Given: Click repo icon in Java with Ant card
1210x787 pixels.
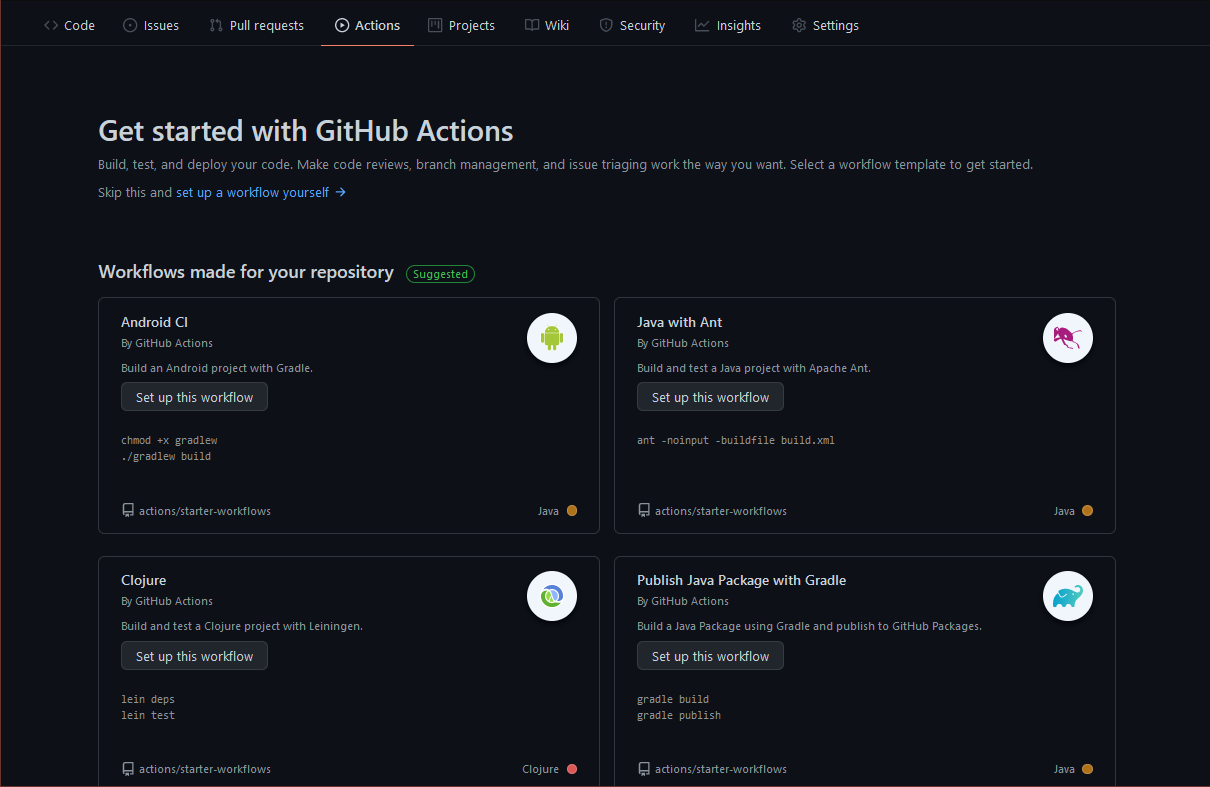Looking at the screenshot, I should [x=644, y=510].
